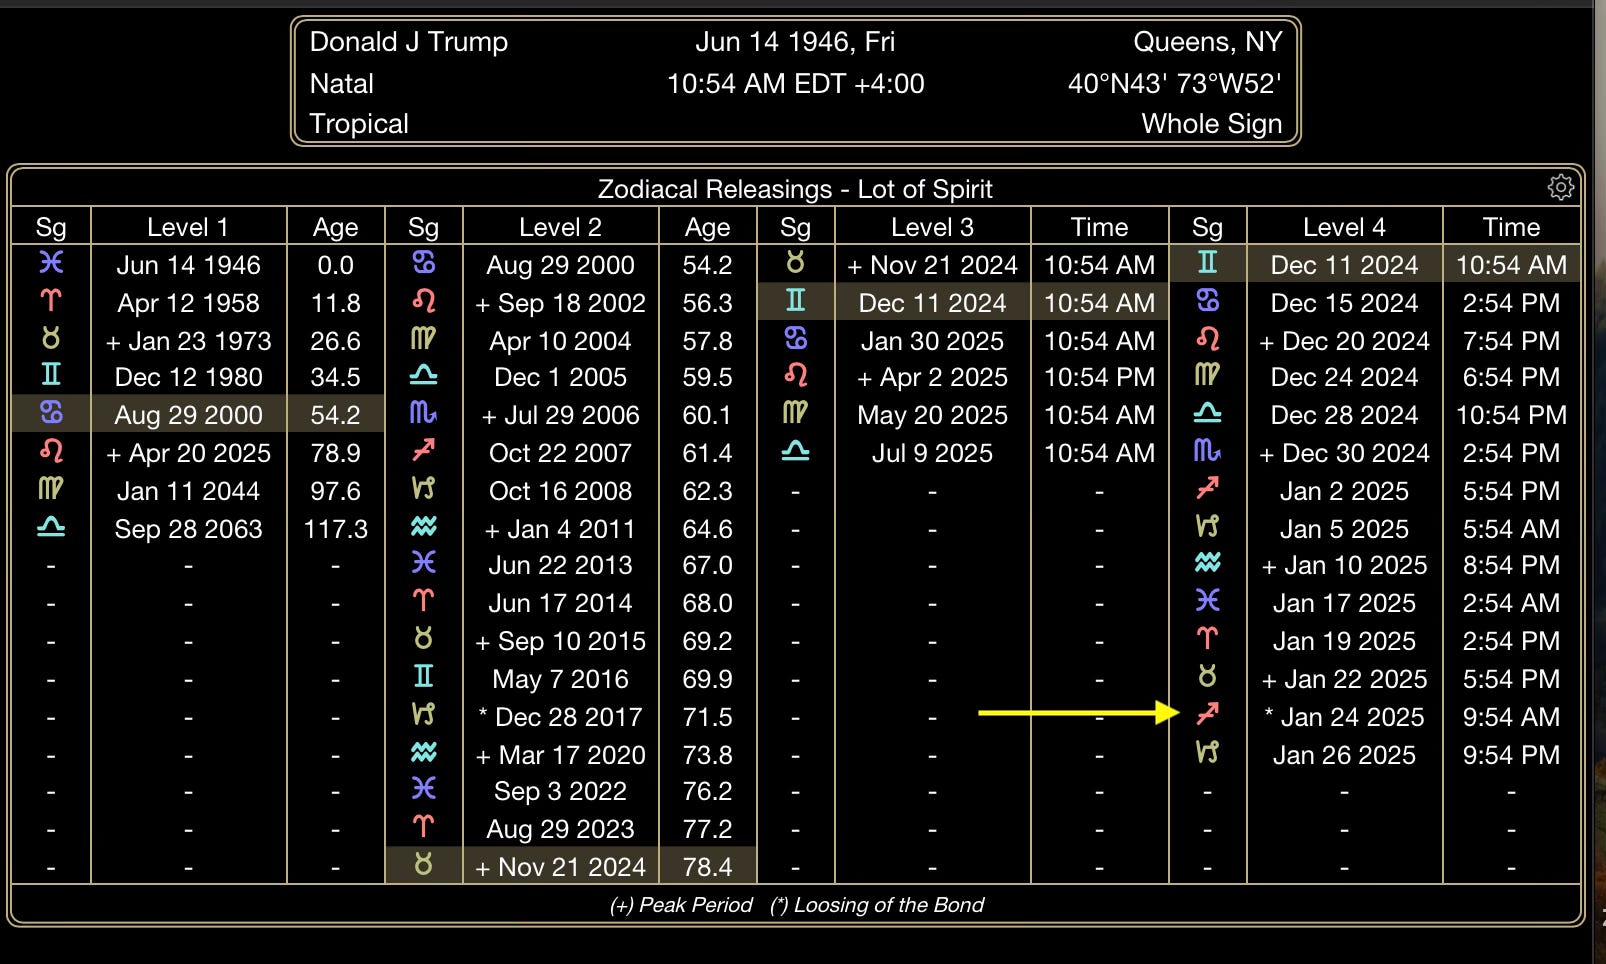Select the Pisces glyph for Jun 14 1946
The image size is (1606, 964).
51,263
